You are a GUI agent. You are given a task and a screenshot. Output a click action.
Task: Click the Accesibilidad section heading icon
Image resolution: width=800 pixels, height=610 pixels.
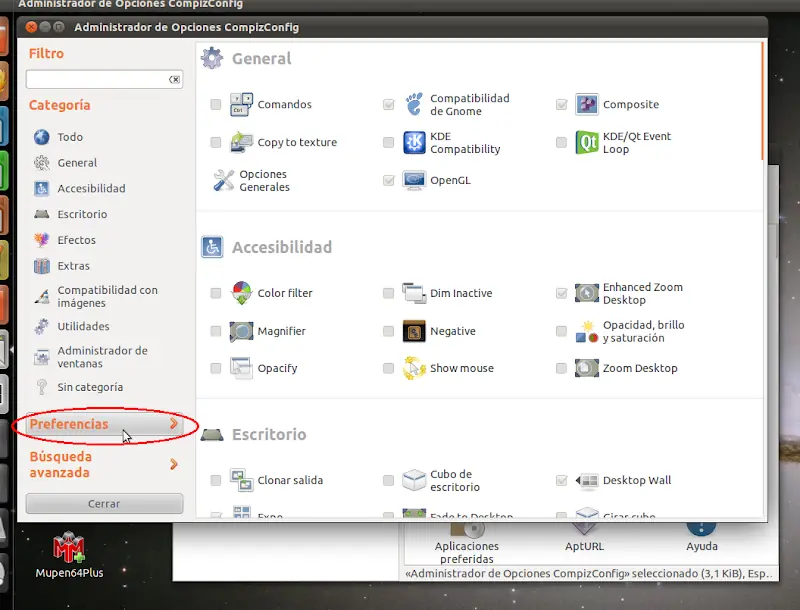pos(212,247)
